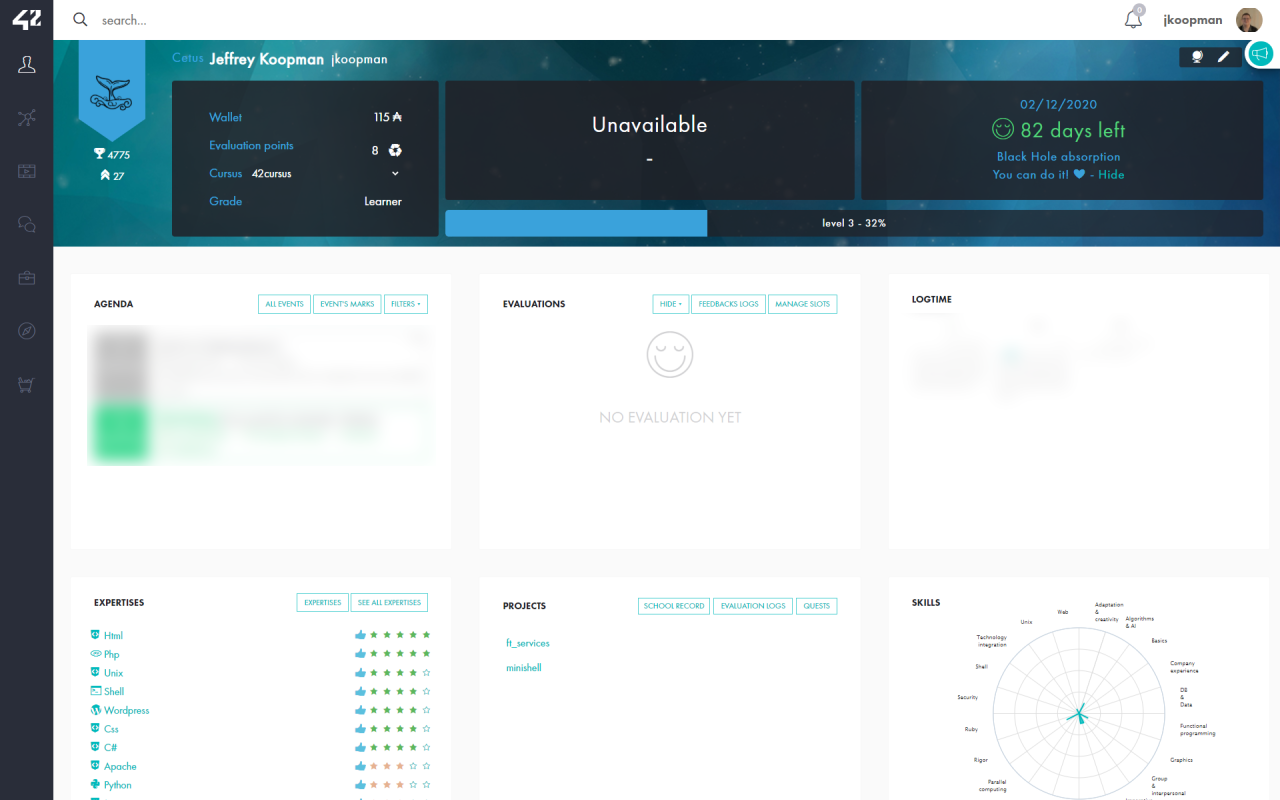Open the compass icon in sidebar

click(27, 331)
